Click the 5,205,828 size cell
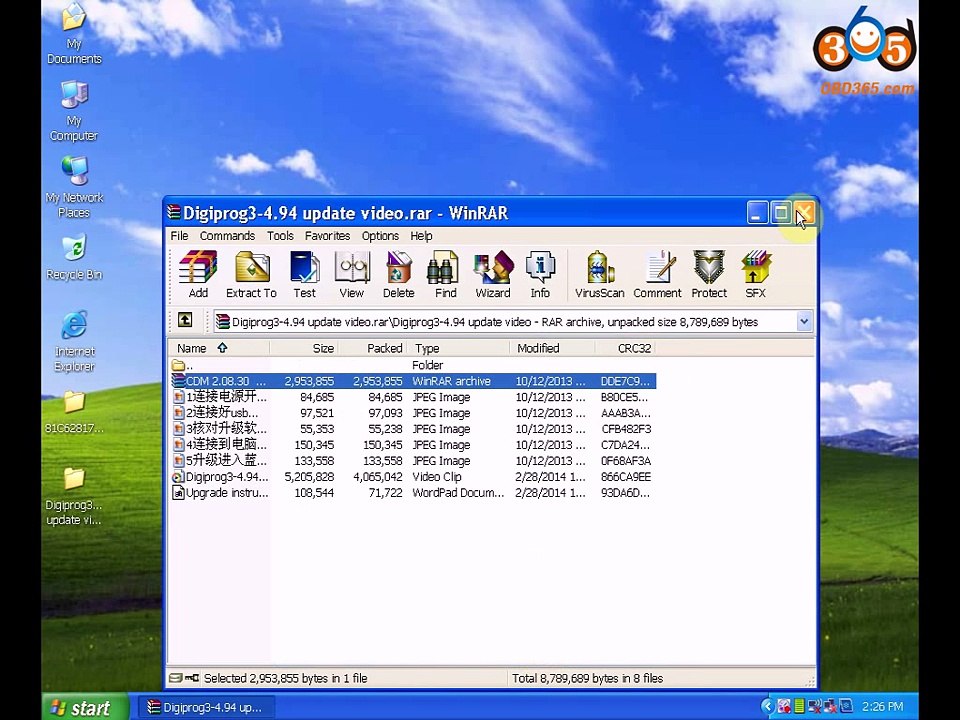960x720 pixels. pos(309,476)
